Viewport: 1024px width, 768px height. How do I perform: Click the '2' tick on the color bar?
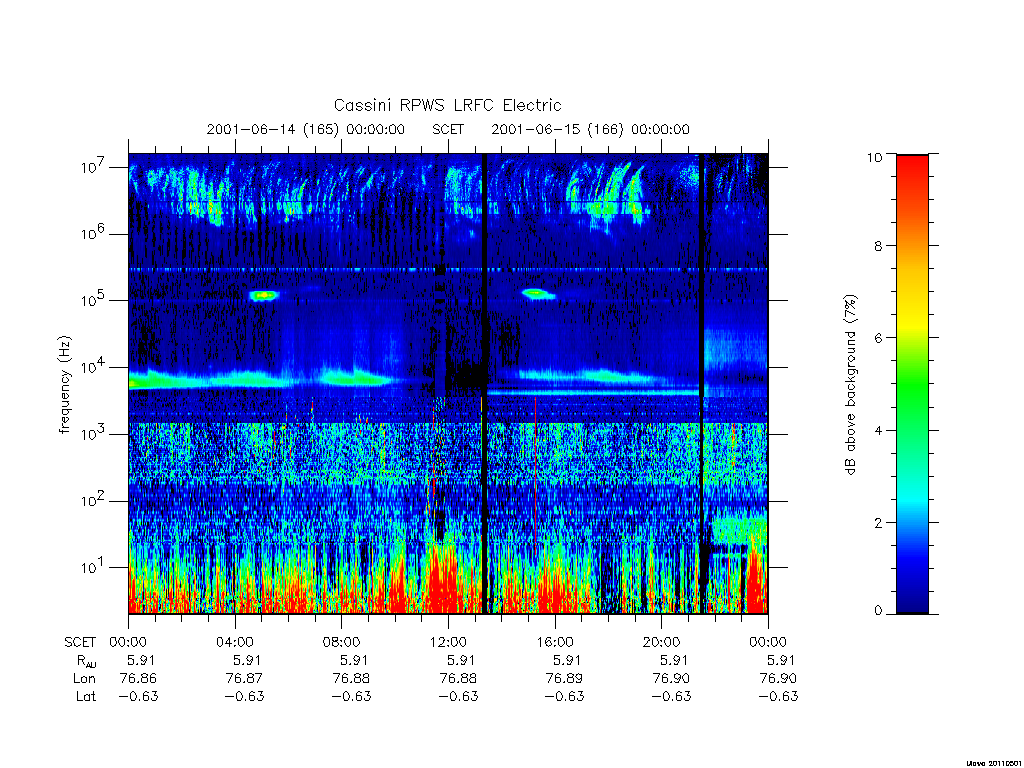click(878, 522)
